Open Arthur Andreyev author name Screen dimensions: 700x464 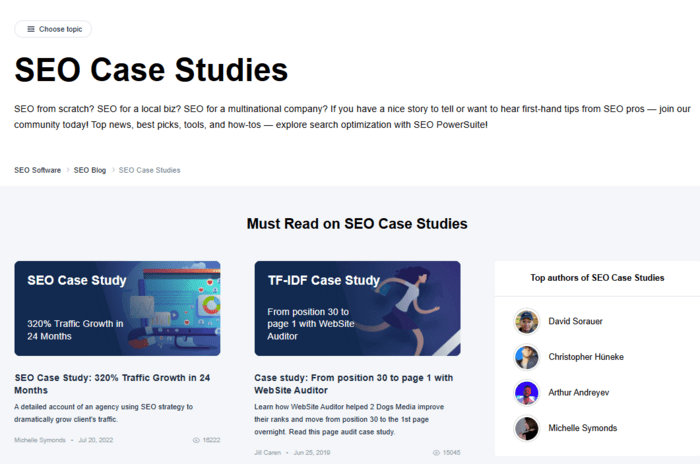(579, 393)
